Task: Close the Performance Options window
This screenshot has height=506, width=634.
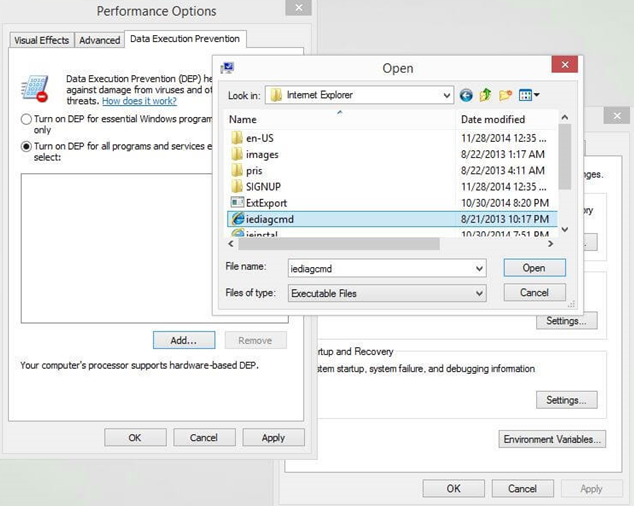Action: (298, 8)
